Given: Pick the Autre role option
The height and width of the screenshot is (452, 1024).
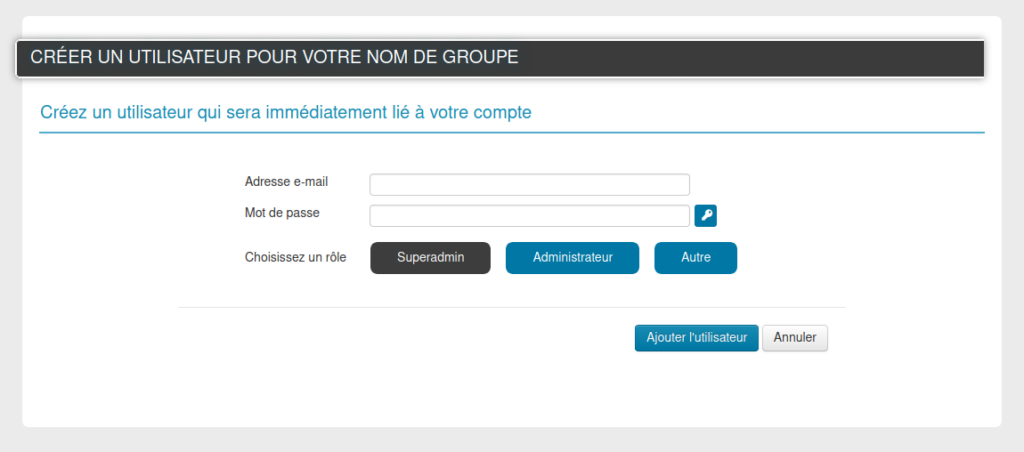Looking at the screenshot, I should click(x=696, y=257).
